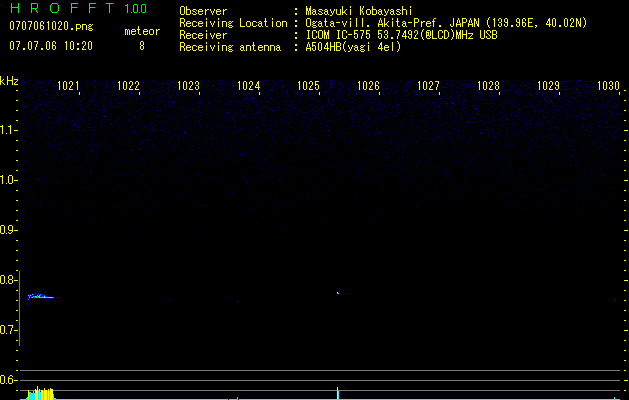Click the kHz axis unit label
Viewport: 629px width, 400px height.
click(x=9, y=81)
